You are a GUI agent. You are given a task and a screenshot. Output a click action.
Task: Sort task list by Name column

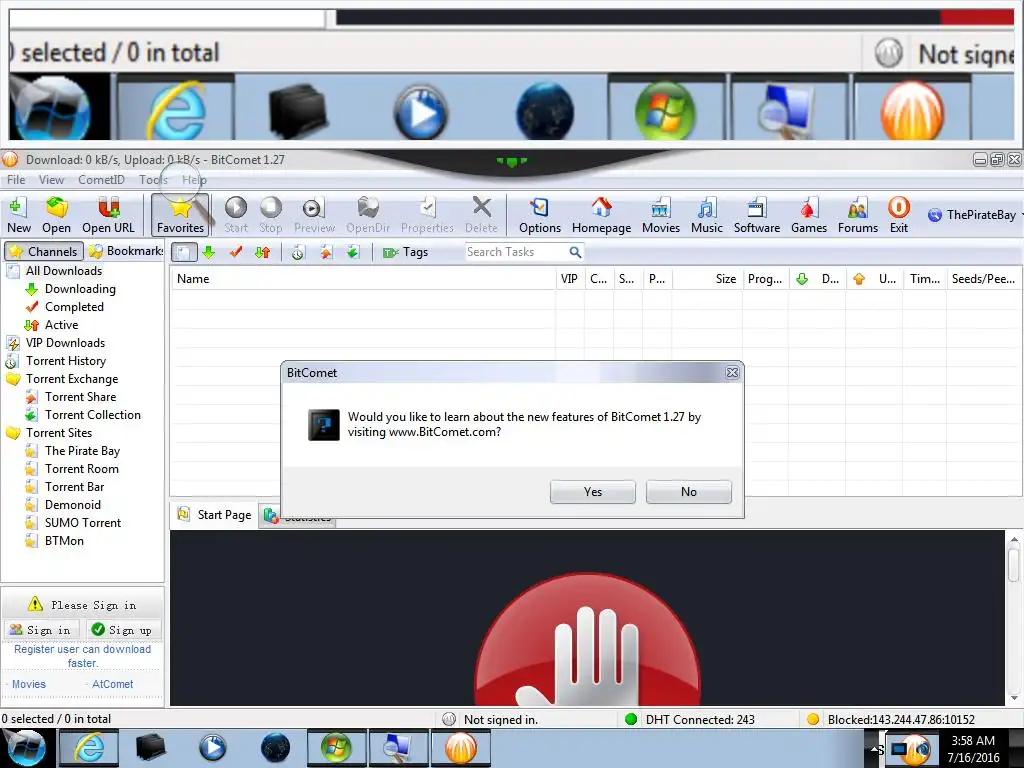(362, 279)
